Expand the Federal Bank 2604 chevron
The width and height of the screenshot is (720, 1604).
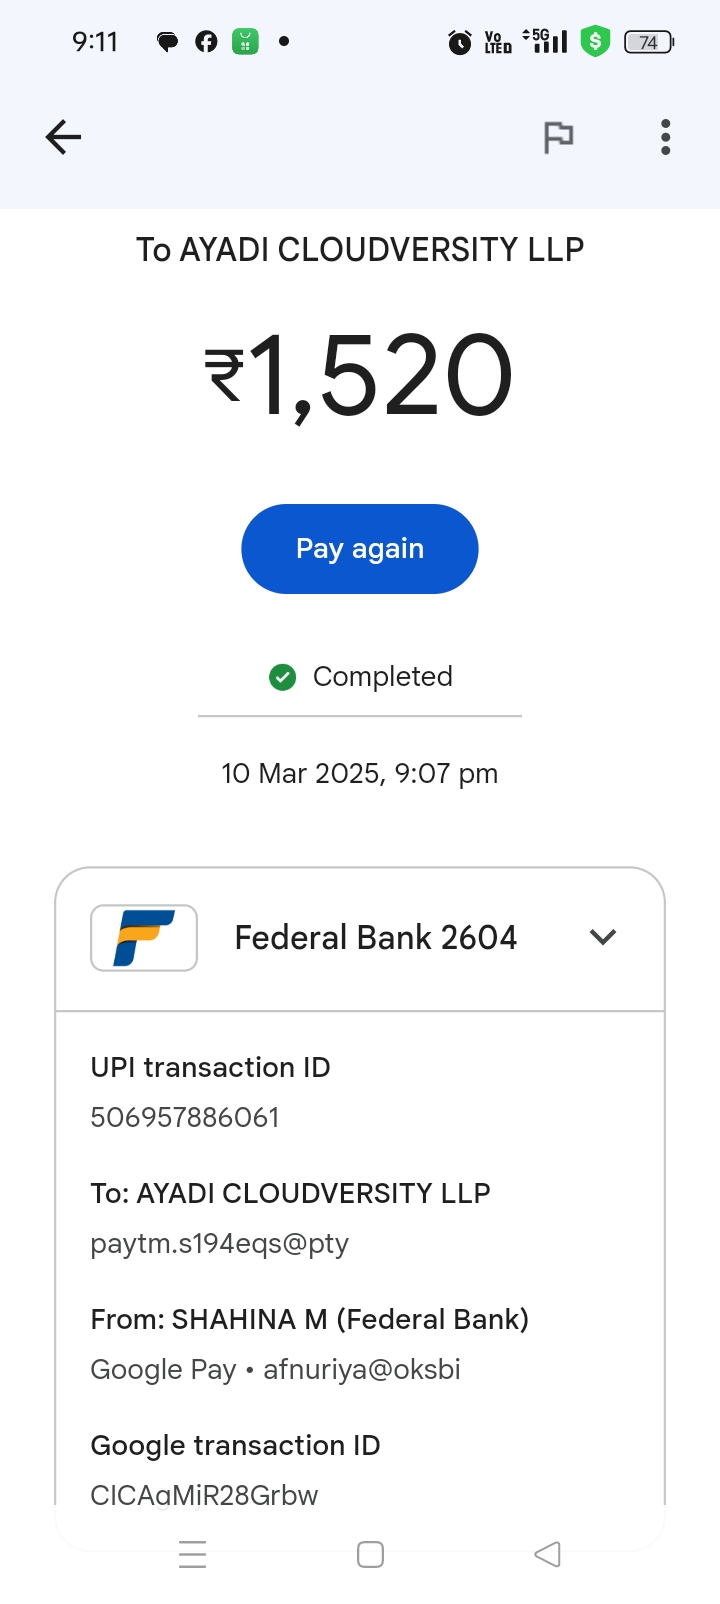click(603, 937)
